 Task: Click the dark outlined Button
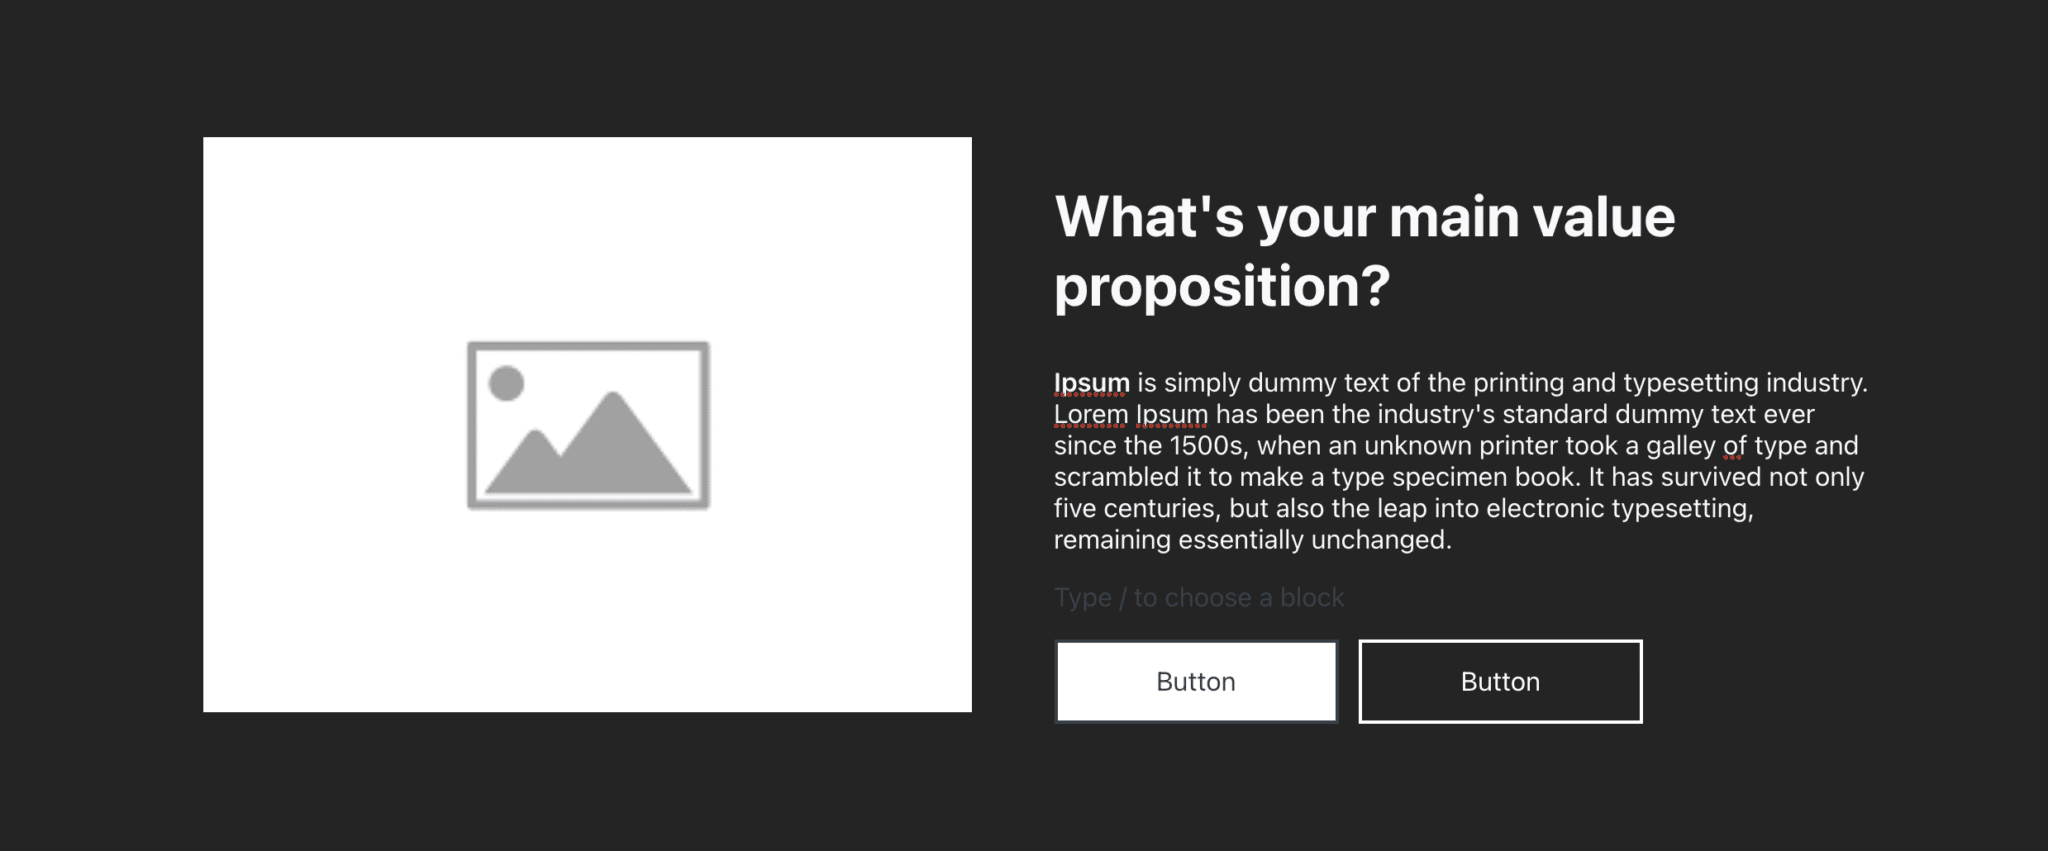click(1500, 682)
